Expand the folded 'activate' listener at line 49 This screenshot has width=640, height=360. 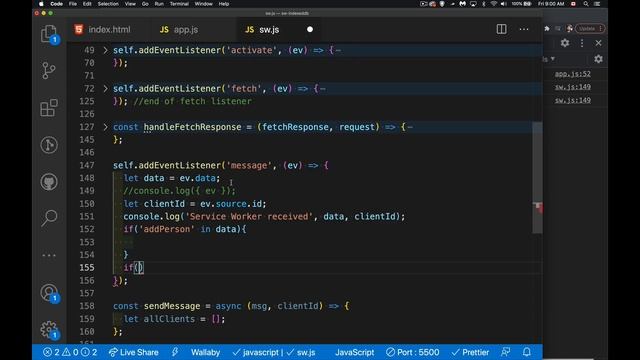tap(105, 50)
